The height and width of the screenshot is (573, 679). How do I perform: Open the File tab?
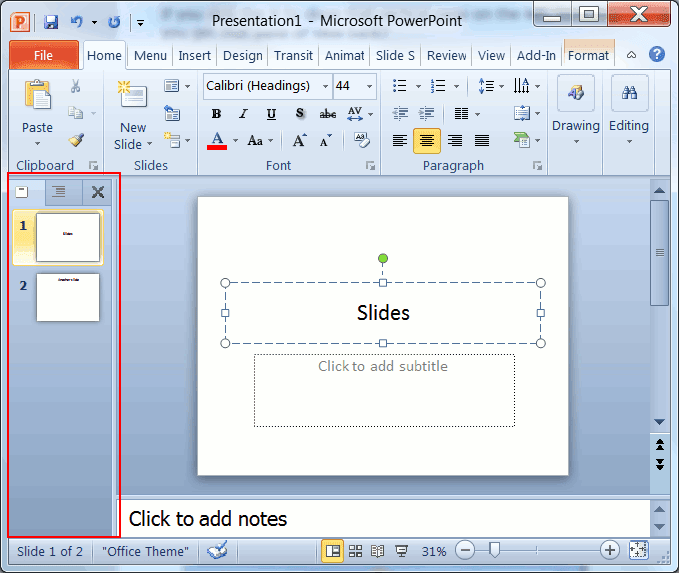pyautogui.click(x=44, y=55)
